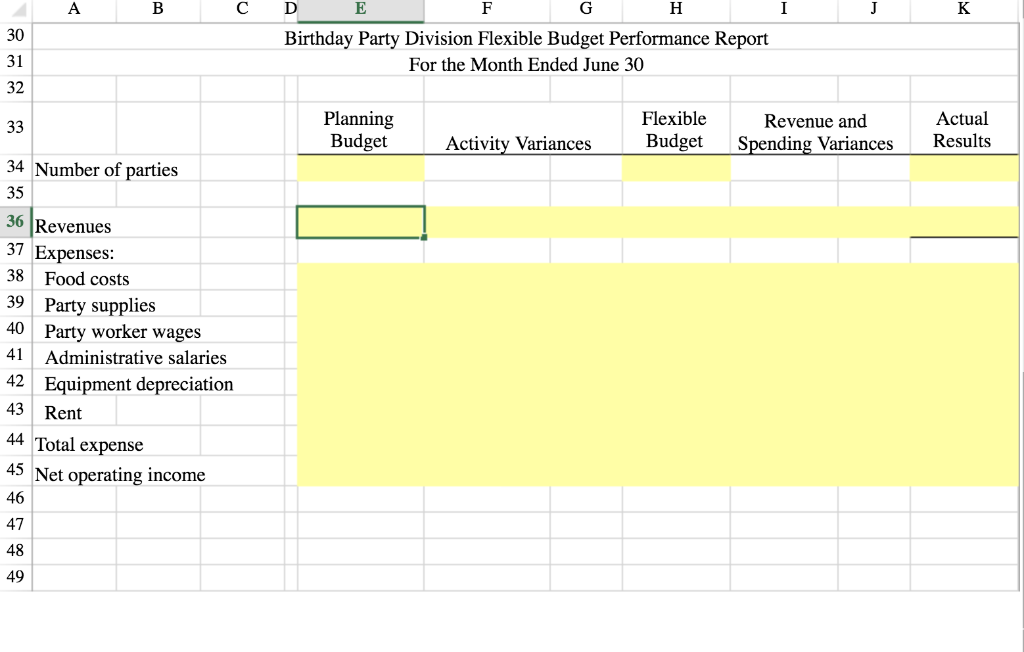Viewport: 1024px width, 652px height.
Task: Select row 30 header
Action: (16, 36)
